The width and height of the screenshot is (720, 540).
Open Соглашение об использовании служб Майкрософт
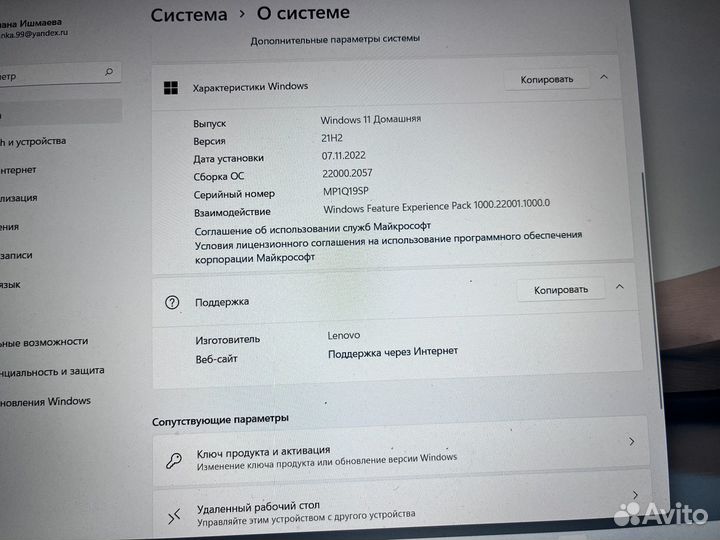(x=313, y=228)
